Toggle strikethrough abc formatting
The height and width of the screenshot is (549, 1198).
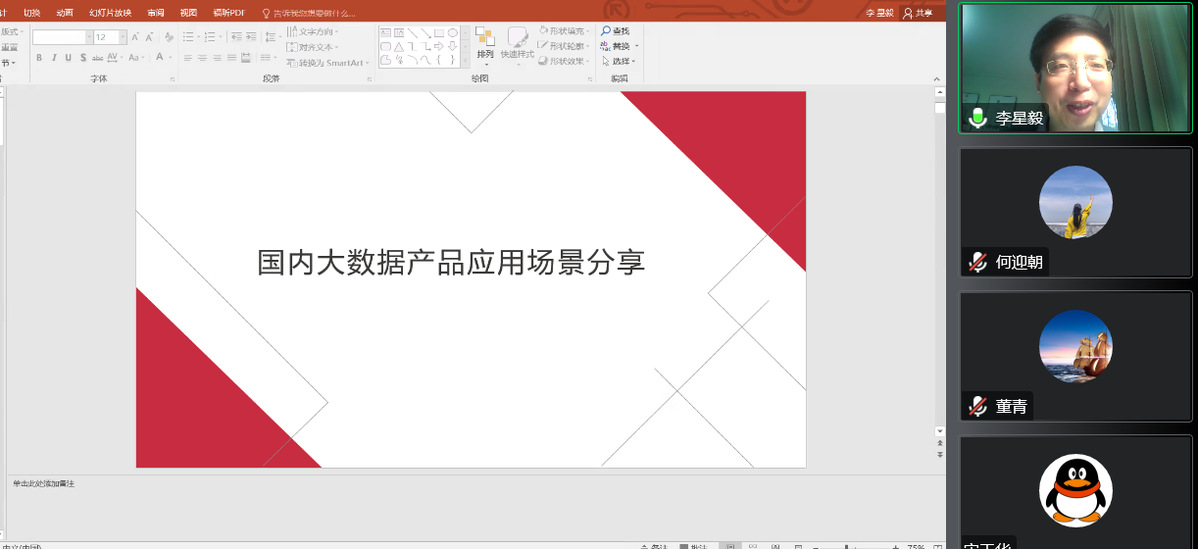pyautogui.click(x=98, y=58)
